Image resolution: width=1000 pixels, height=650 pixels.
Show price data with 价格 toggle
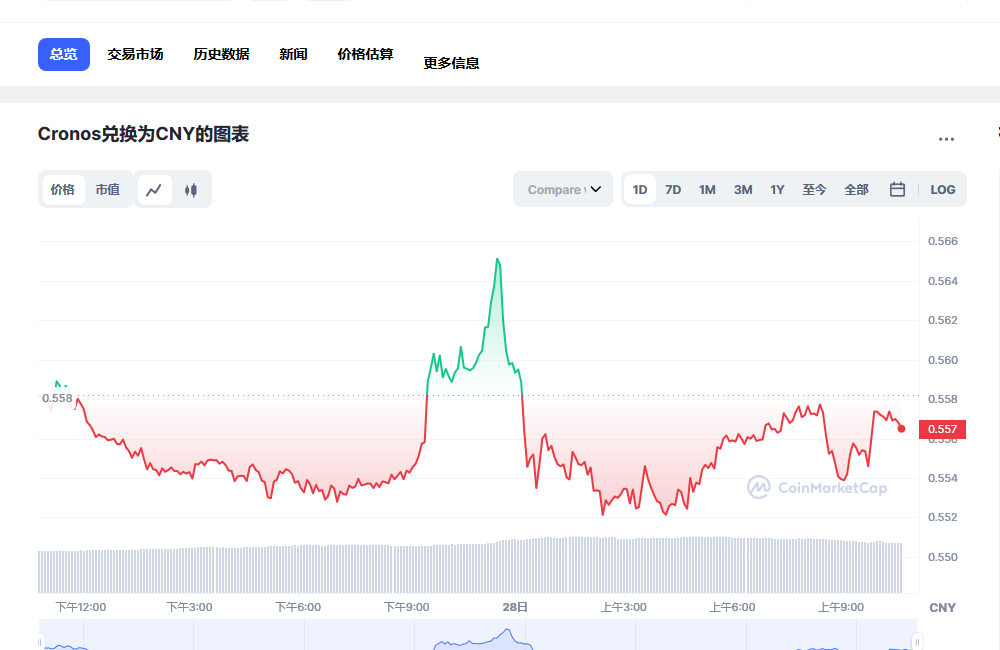coord(62,190)
